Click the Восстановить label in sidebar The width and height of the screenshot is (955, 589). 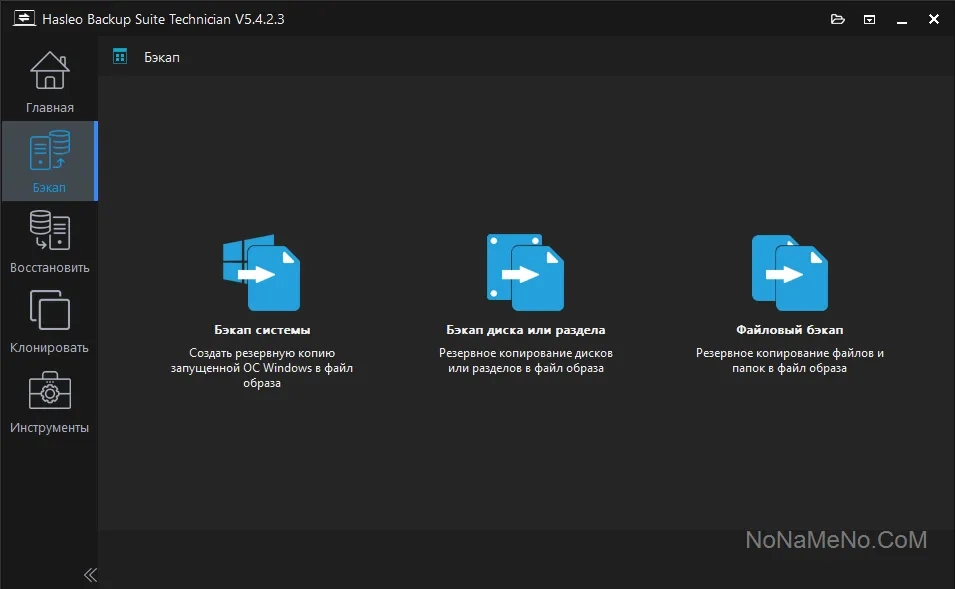click(49, 267)
